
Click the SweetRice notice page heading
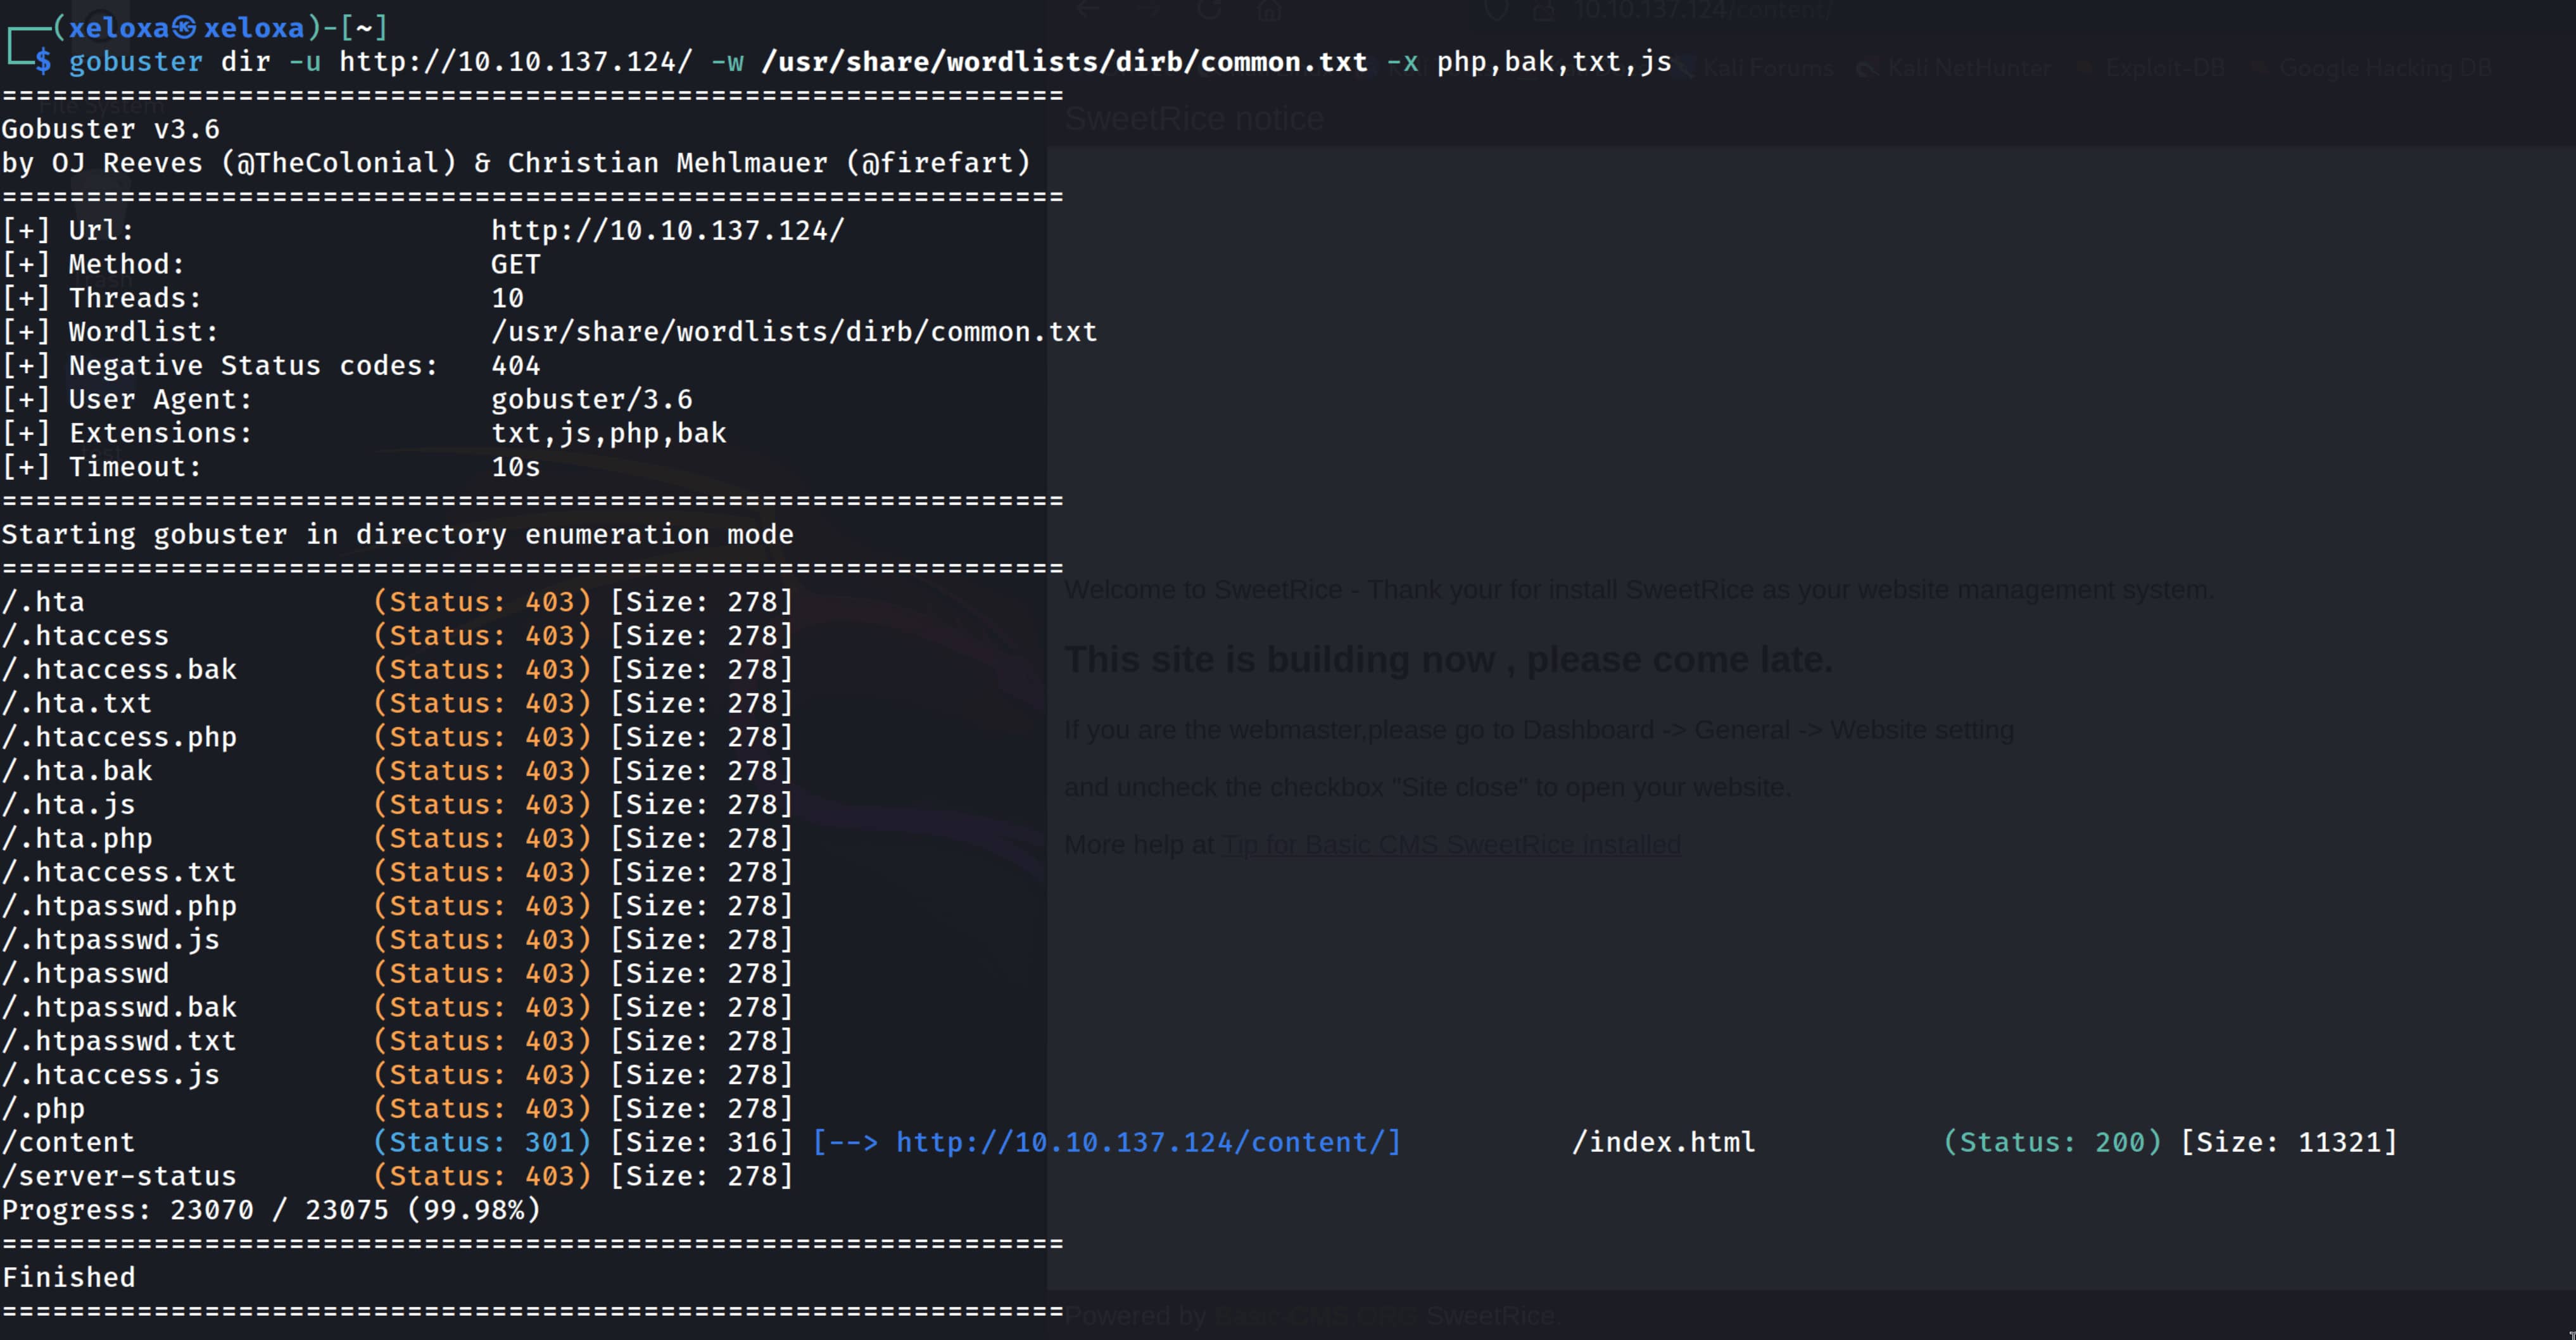(x=1194, y=119)
